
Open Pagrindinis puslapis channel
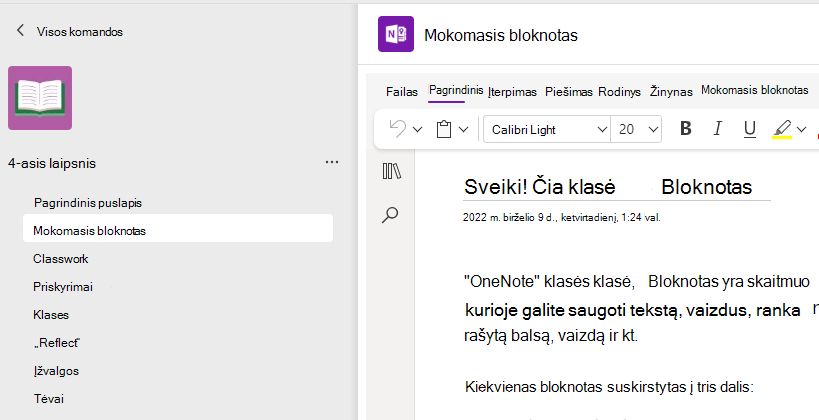tap(88, 203)
